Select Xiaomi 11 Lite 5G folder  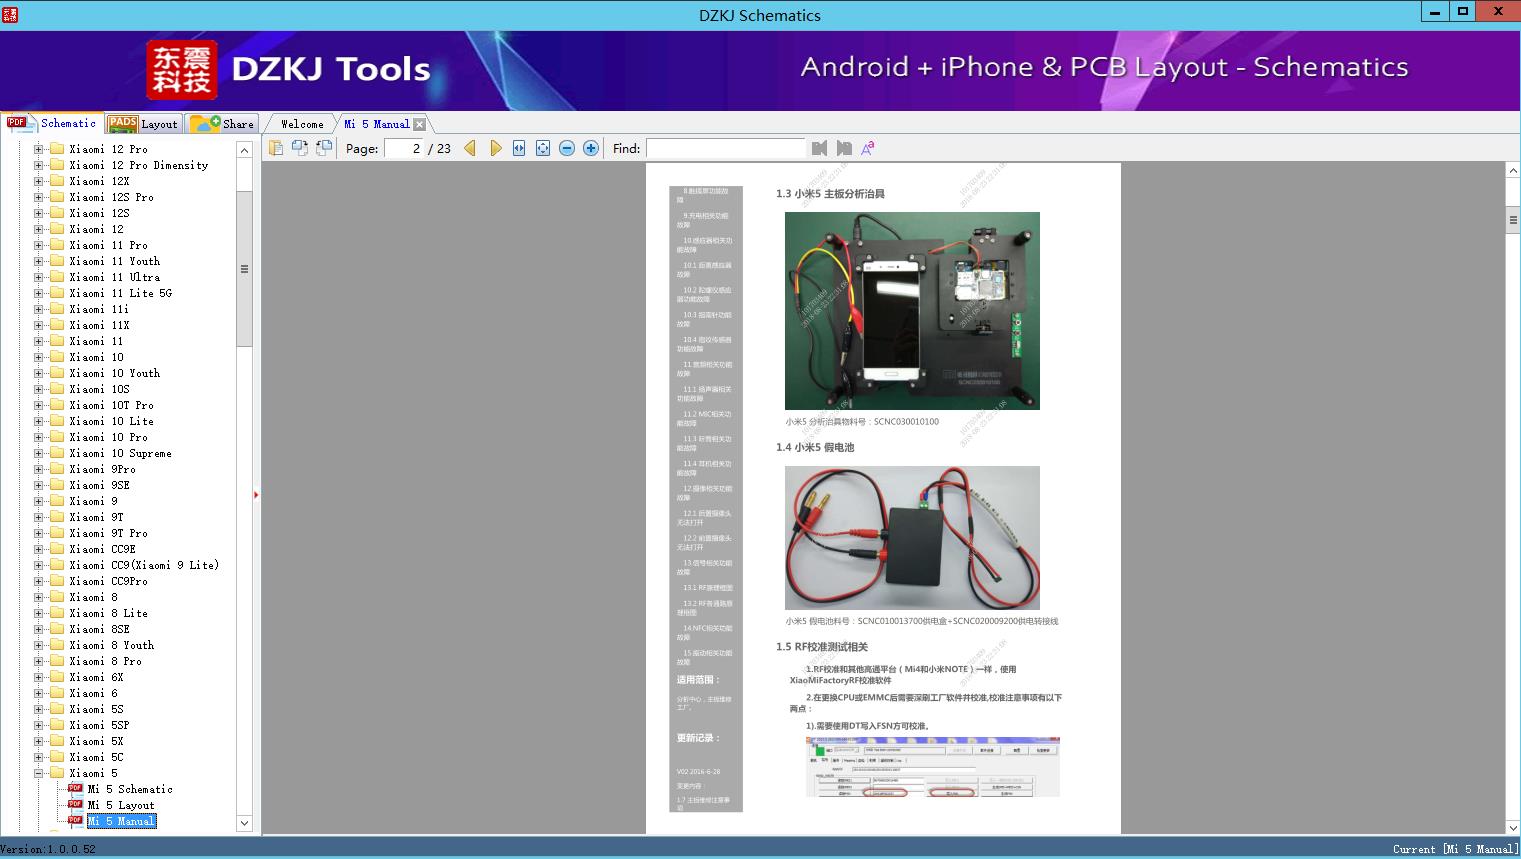120,293
